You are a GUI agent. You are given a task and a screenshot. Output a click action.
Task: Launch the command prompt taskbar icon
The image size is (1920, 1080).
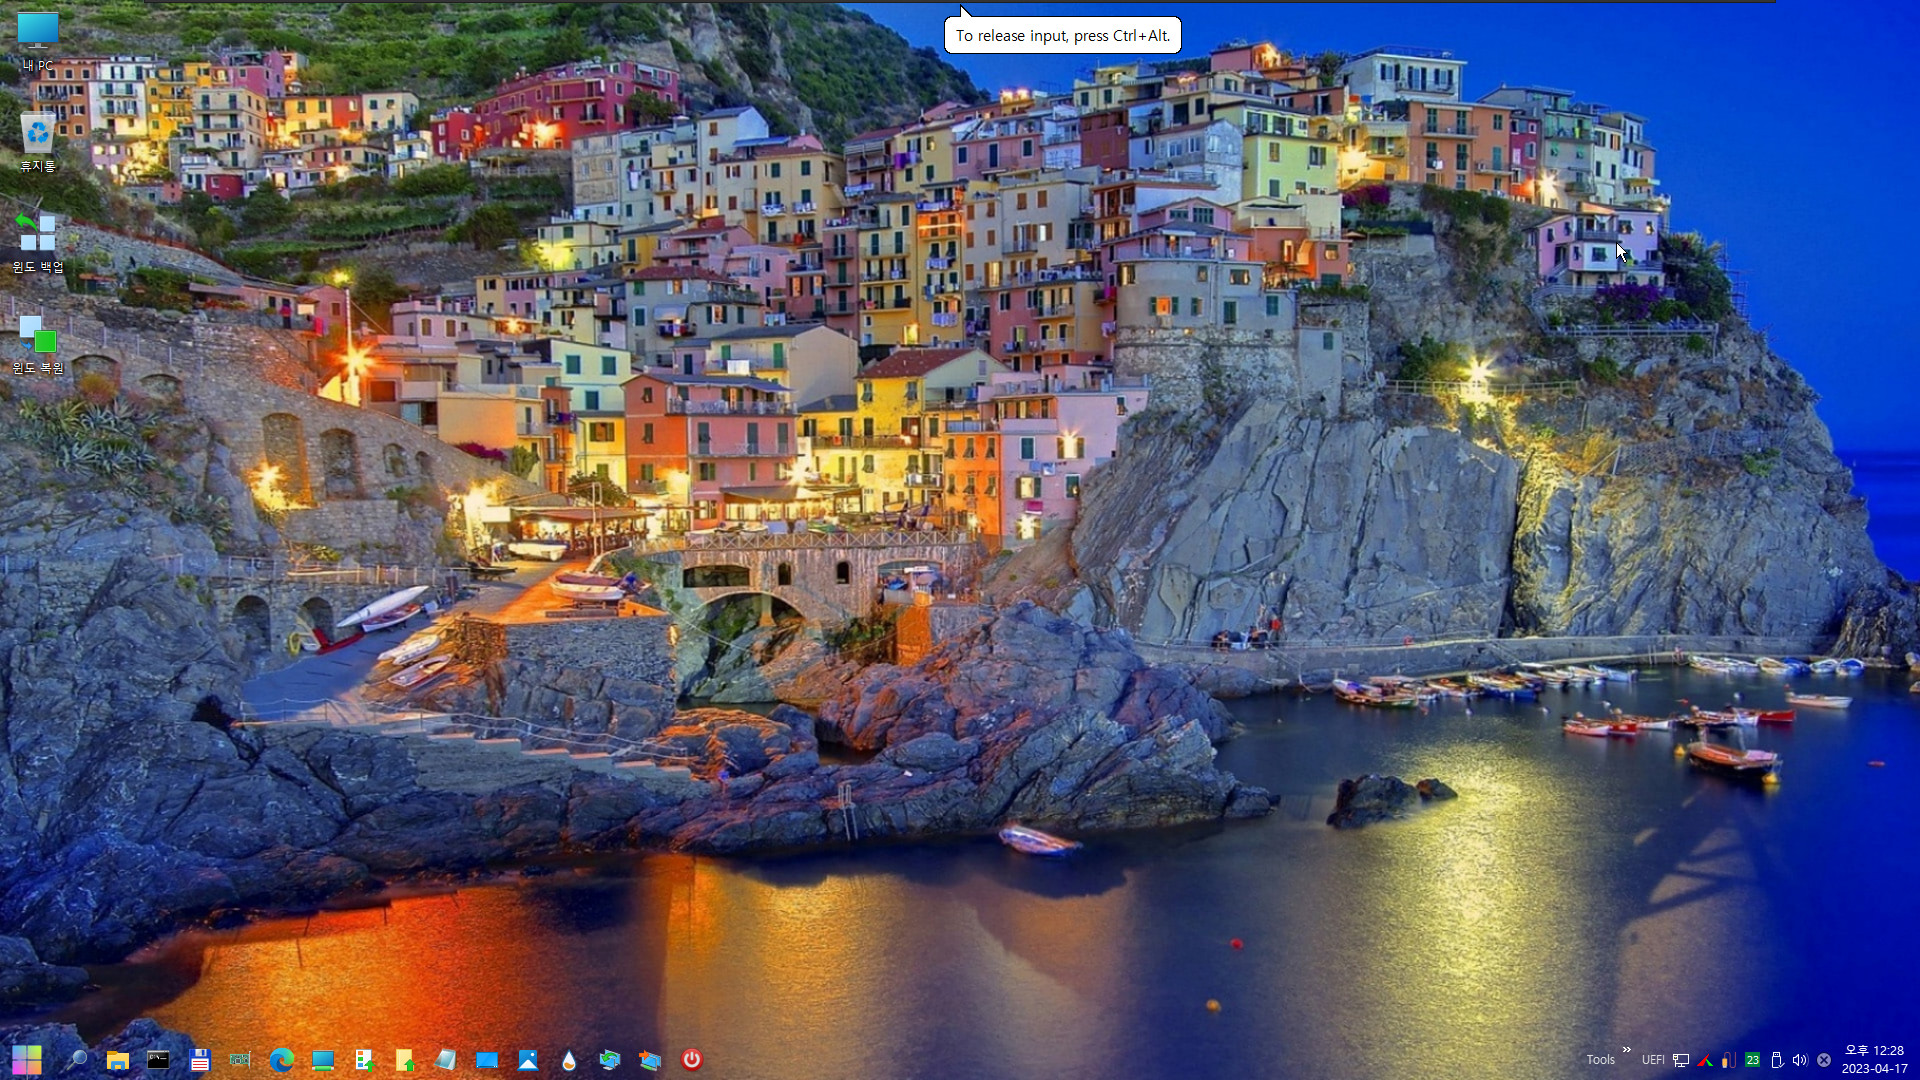pyautogui.click(x=158, y=1060)
